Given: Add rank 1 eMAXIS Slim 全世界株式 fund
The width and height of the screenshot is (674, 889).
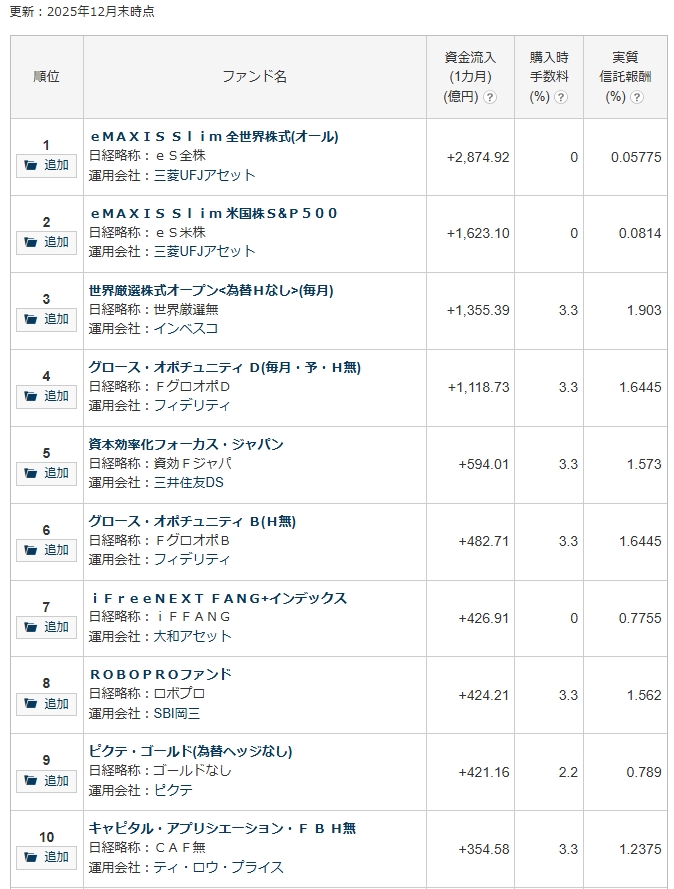Looking at the screenshot, I should [x=46, y=166].
